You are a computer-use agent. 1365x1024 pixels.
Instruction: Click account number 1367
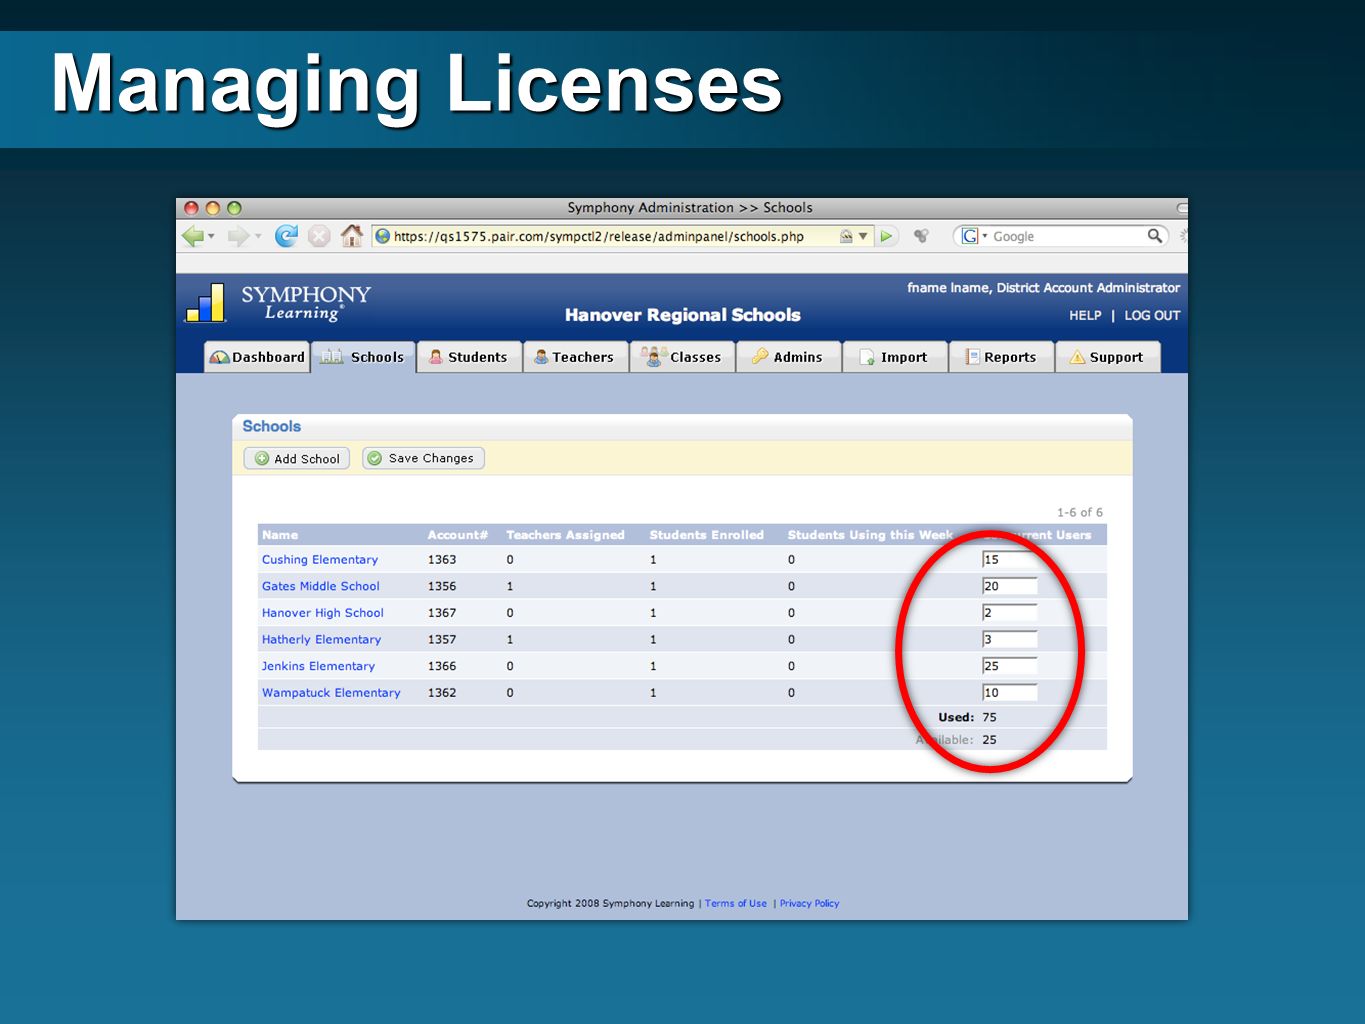(x=442, y=613)
